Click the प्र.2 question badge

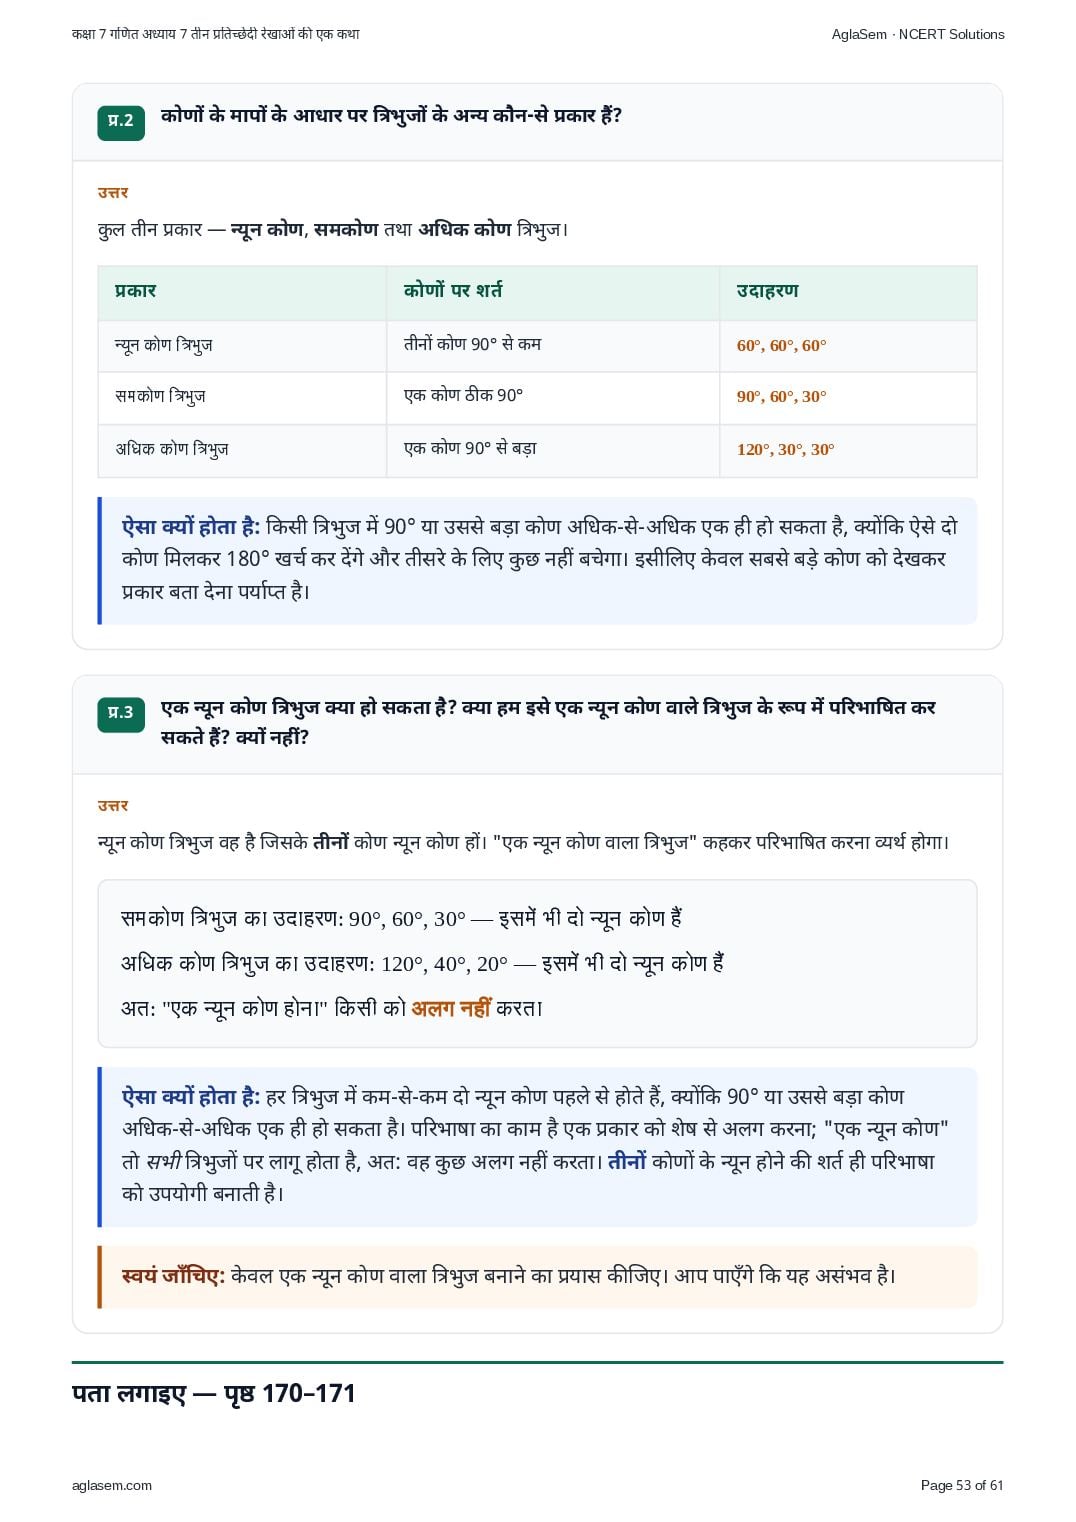[121, 121]
